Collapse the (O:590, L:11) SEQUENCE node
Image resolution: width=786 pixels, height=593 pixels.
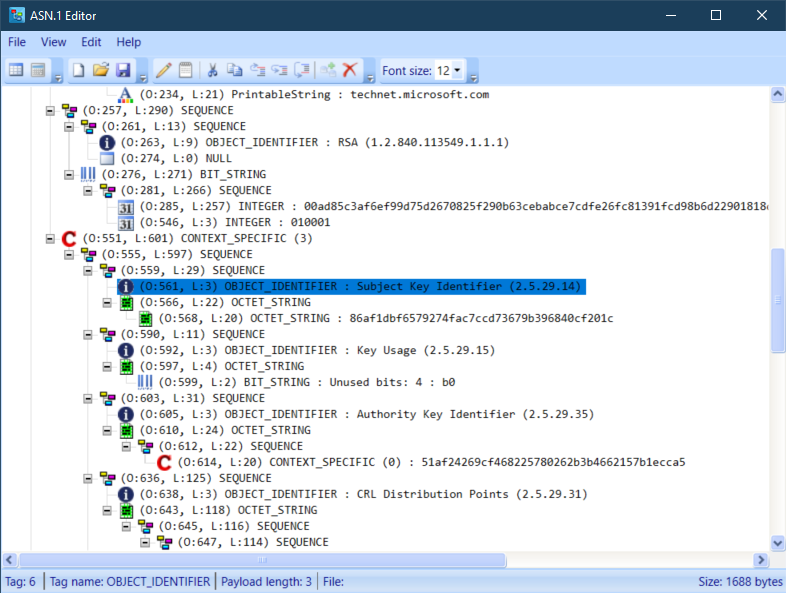tap(88, 334)
